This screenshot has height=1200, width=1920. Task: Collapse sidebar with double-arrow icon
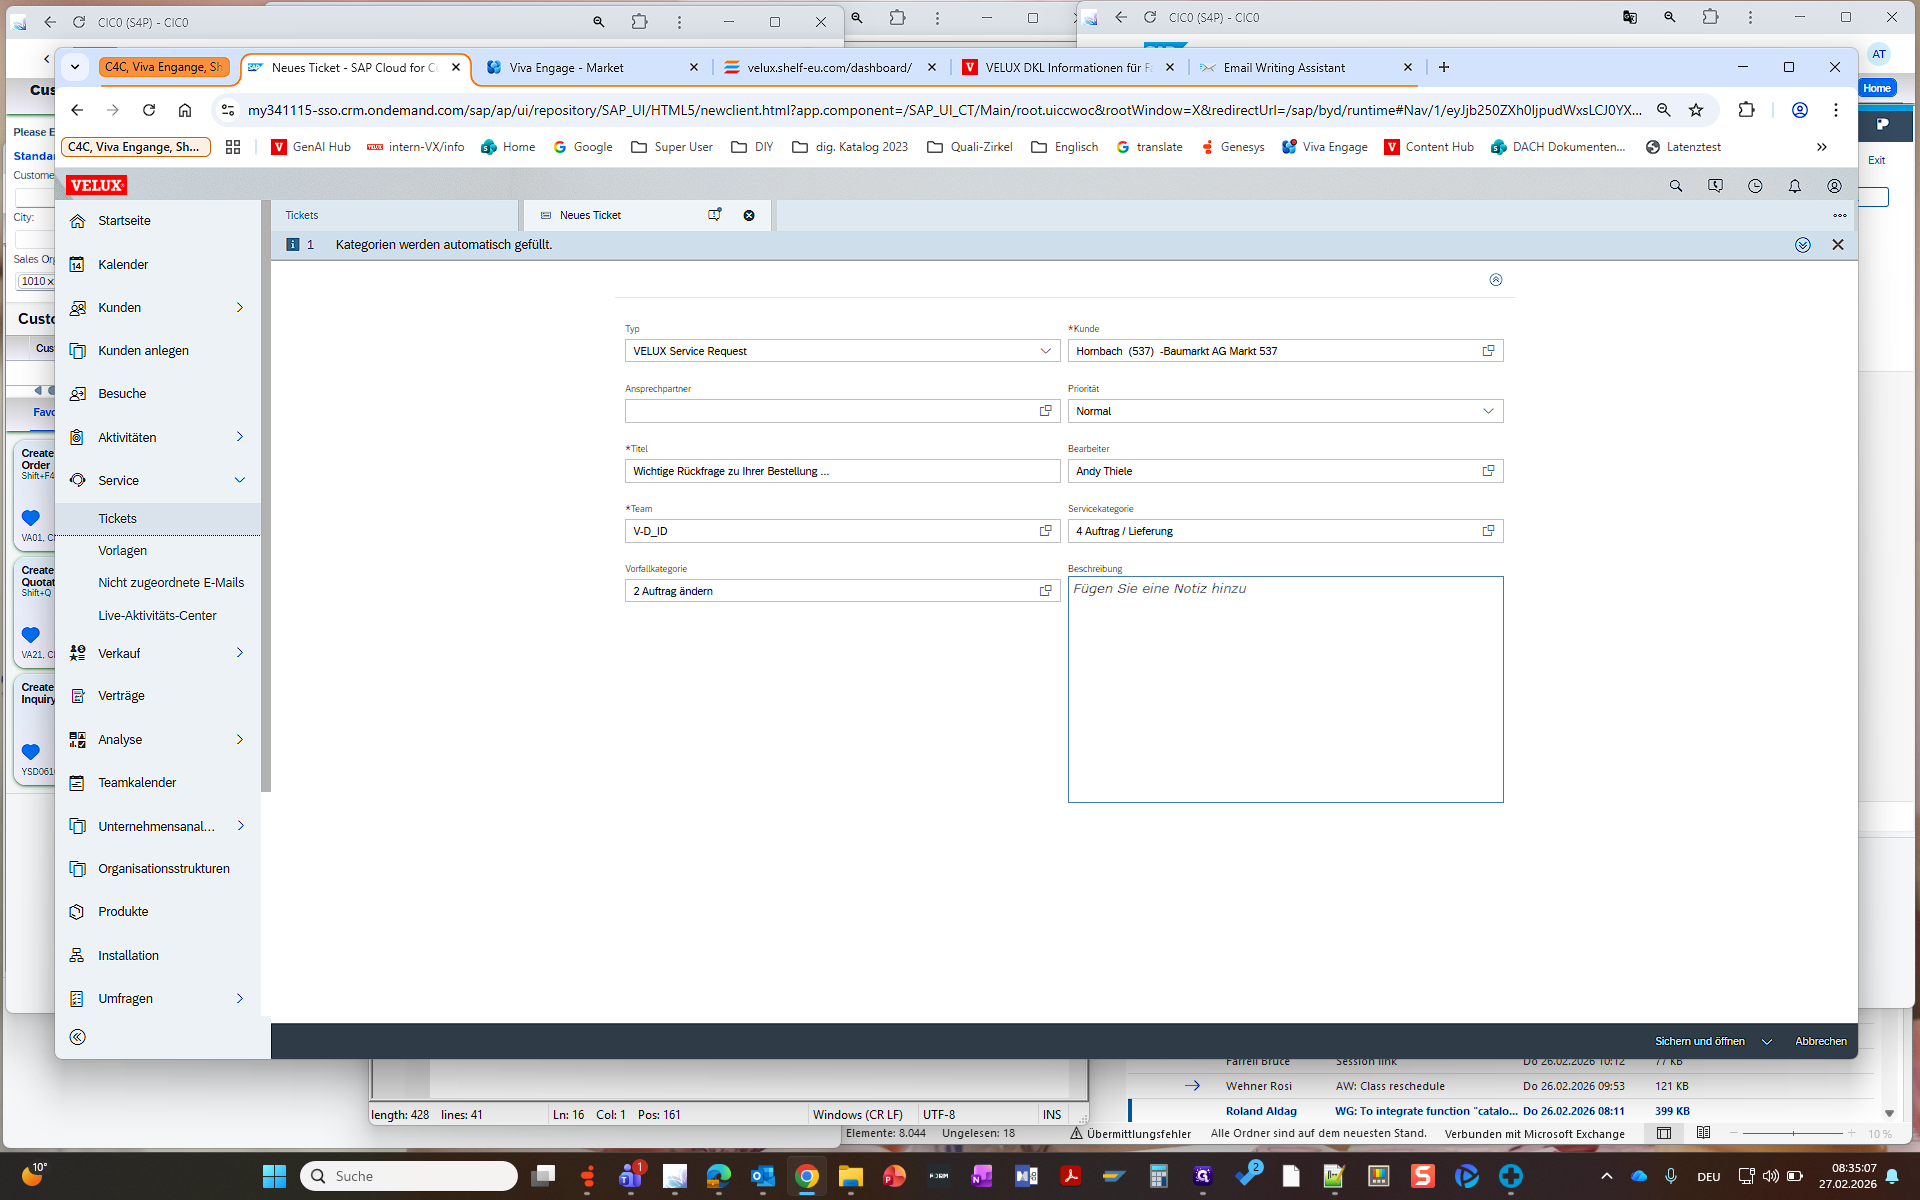[78, 1037]
